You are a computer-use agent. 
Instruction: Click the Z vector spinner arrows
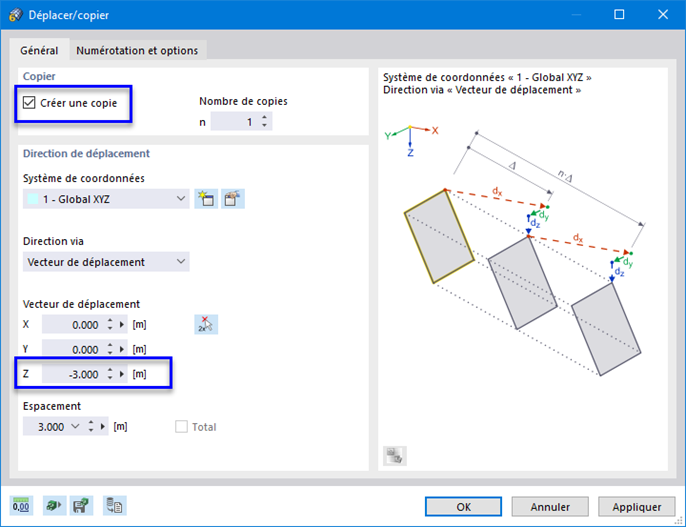110,374
